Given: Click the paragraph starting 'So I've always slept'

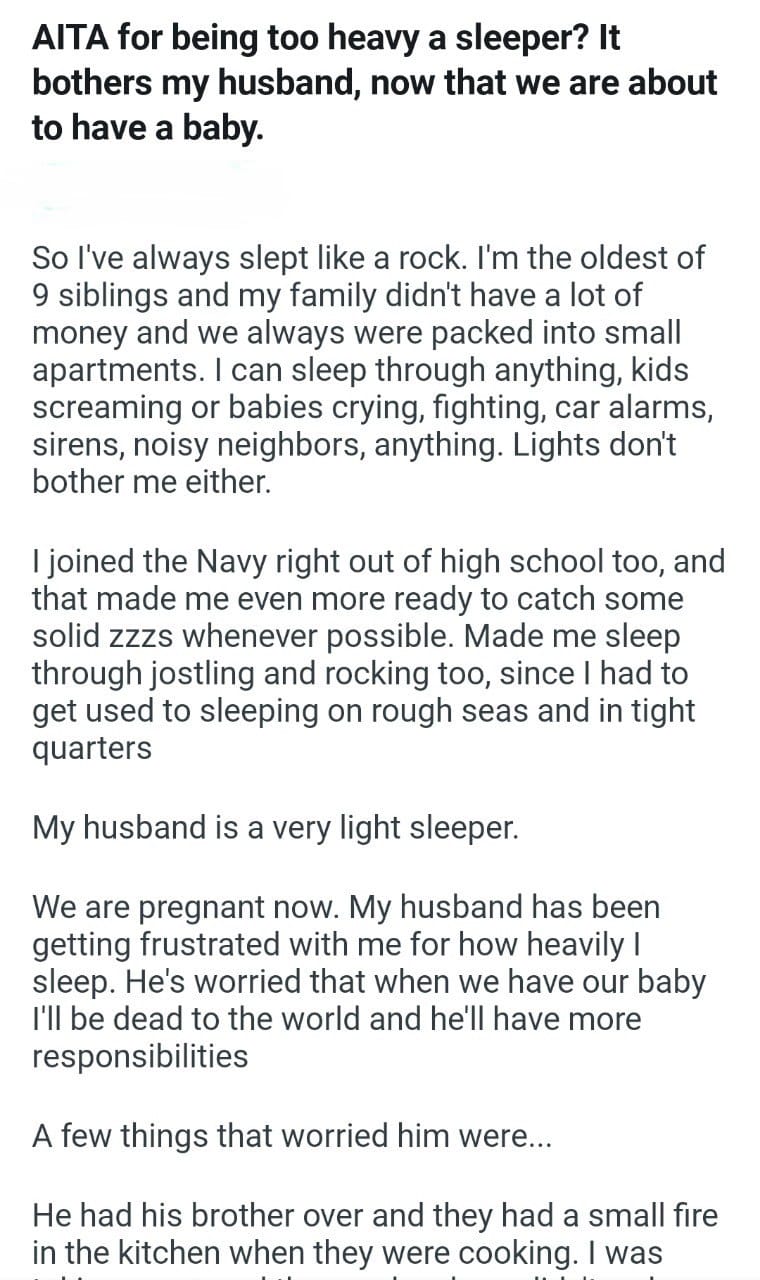Looking at the screenshot, I should 368,370.
